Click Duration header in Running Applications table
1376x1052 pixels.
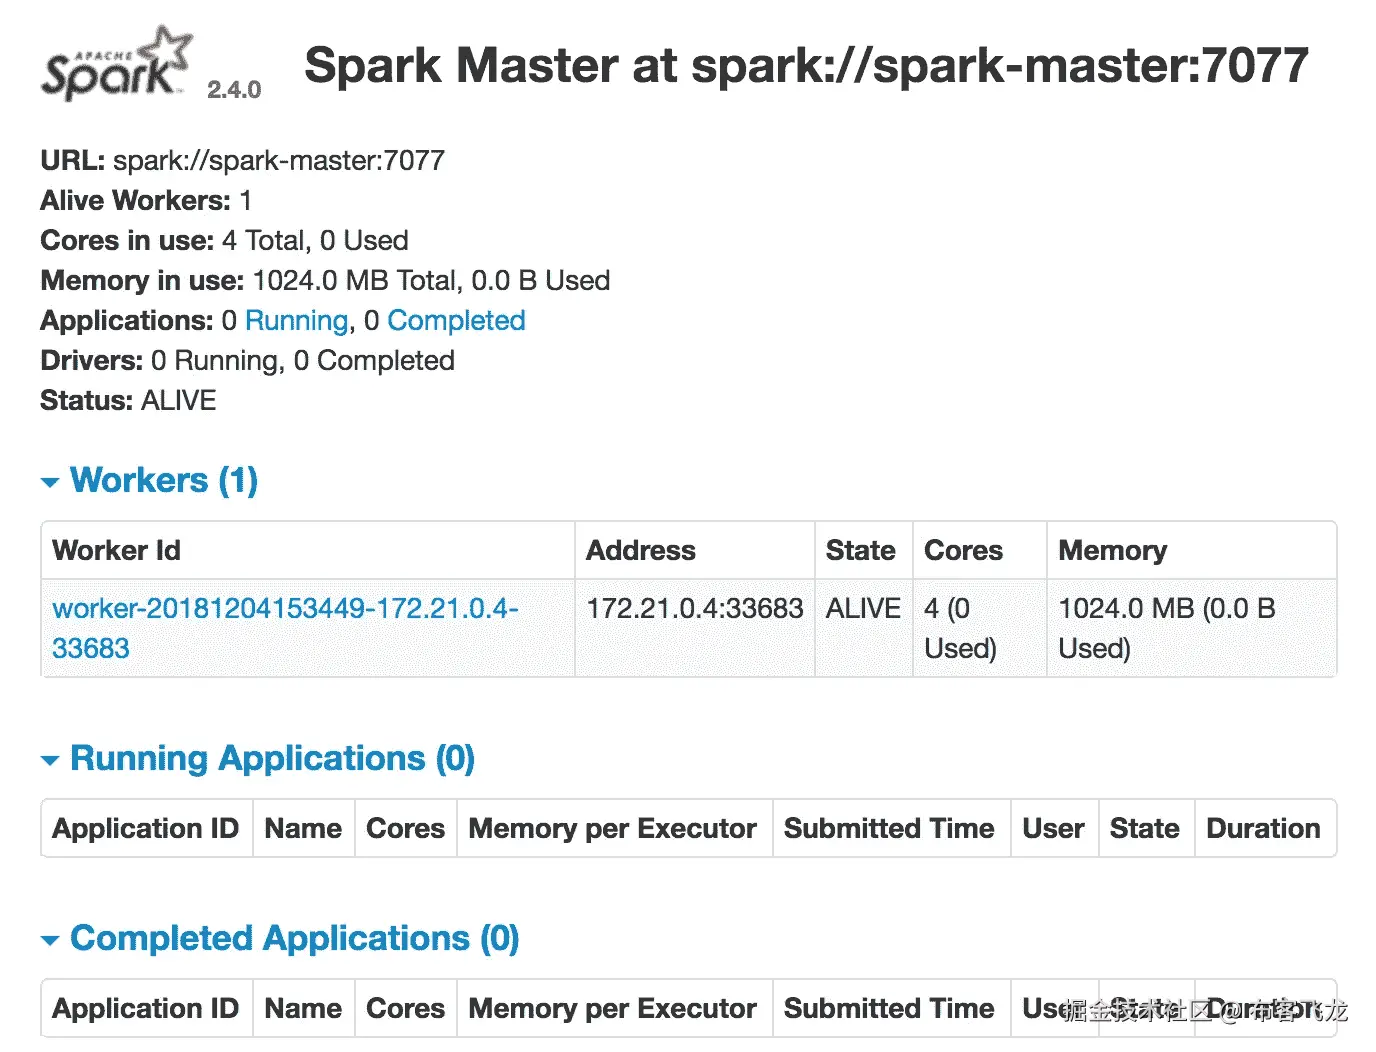pos(1265,828)
